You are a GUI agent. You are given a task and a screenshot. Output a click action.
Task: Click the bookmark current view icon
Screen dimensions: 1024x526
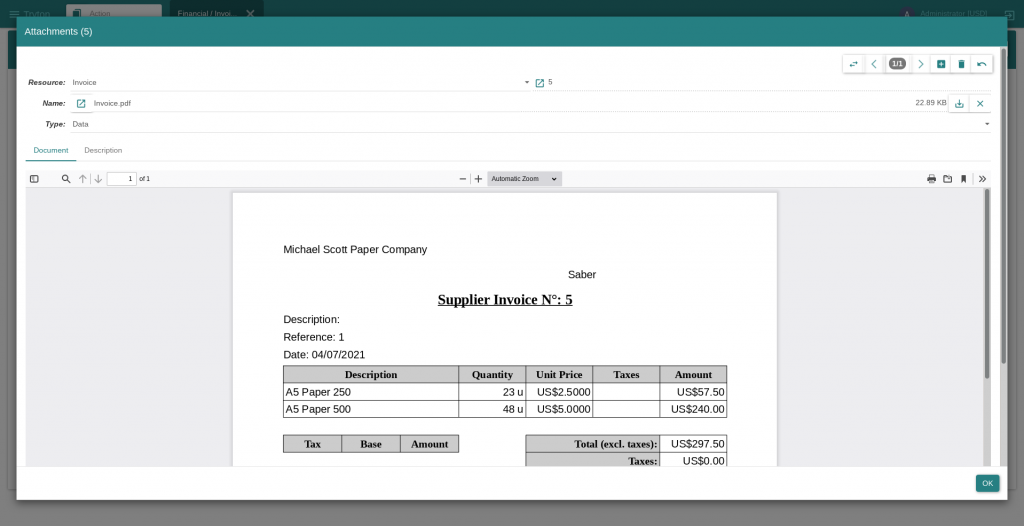pyautogui.click(x=963, y=179)
